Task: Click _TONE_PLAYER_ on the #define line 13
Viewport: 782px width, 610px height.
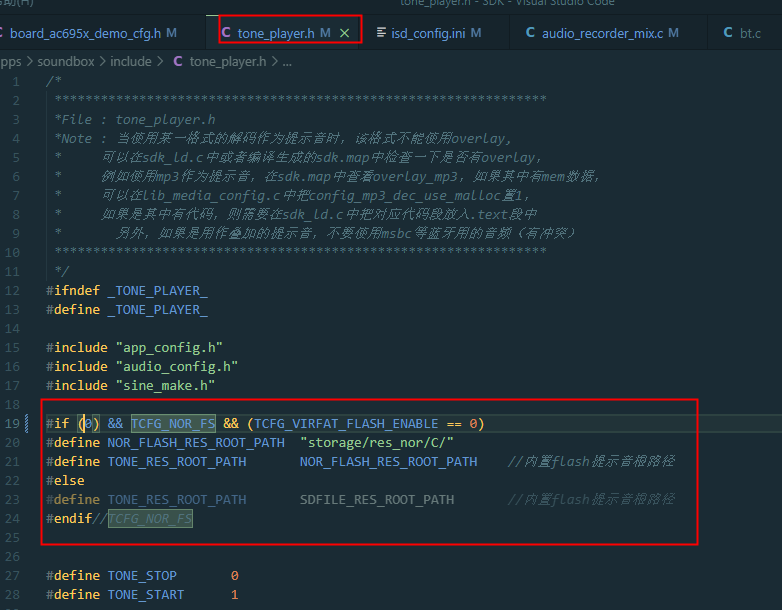Action: pos(158,309)
